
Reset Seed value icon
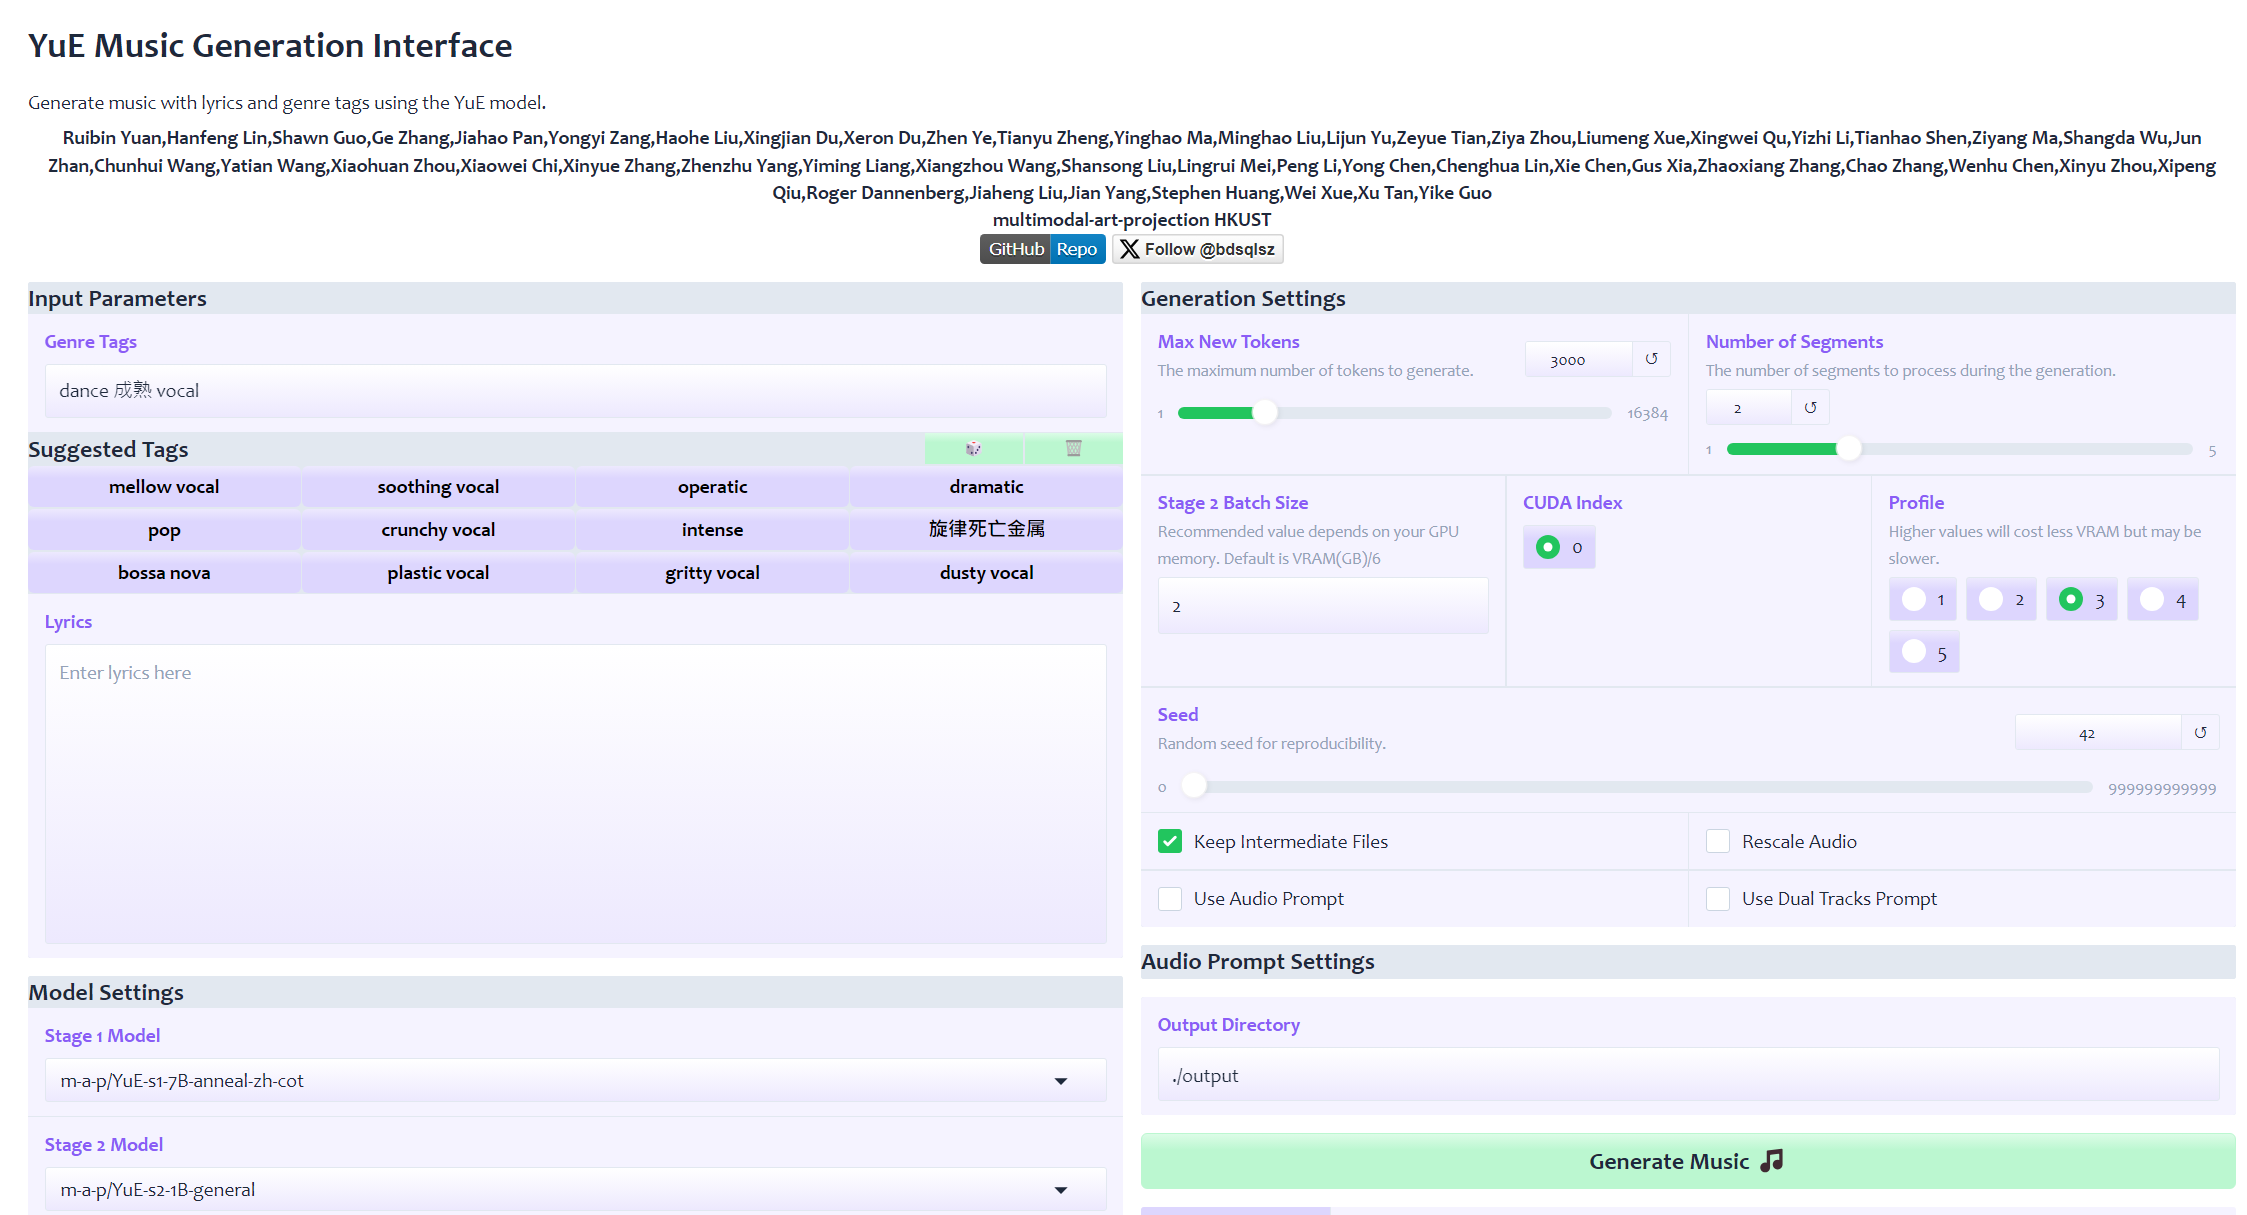(x=2200, y=732)
